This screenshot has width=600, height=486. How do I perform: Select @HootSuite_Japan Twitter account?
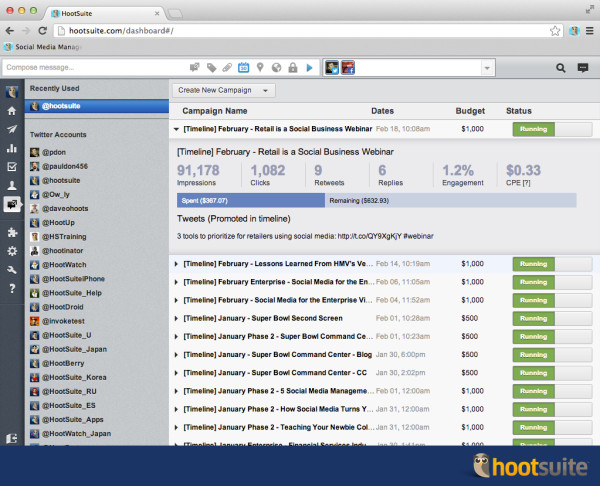click(68, 349)
